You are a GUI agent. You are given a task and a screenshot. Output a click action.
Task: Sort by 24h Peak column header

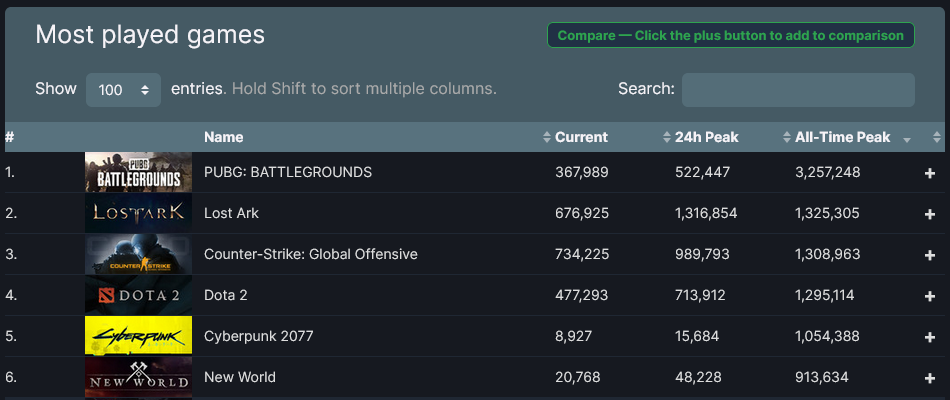pos(706,137)
